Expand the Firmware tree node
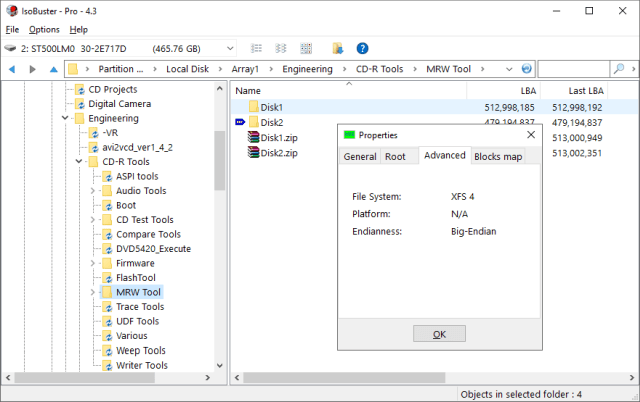640x402 pixels. (x=93, y=263)
